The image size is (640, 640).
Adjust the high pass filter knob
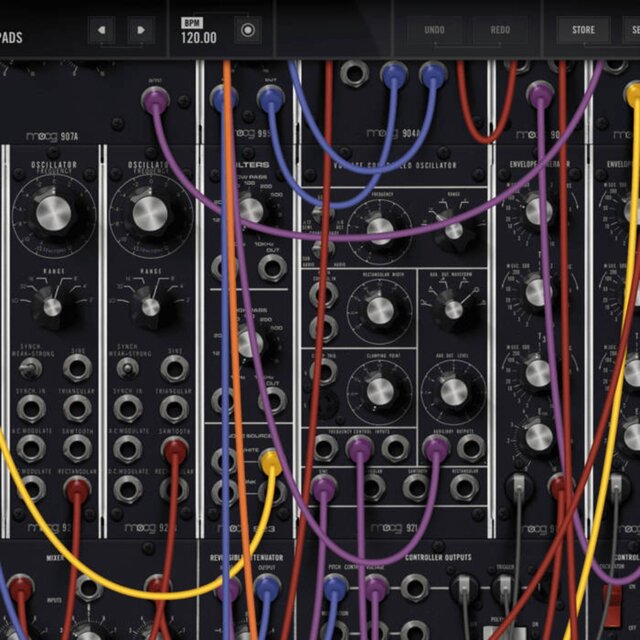(250, 344)
